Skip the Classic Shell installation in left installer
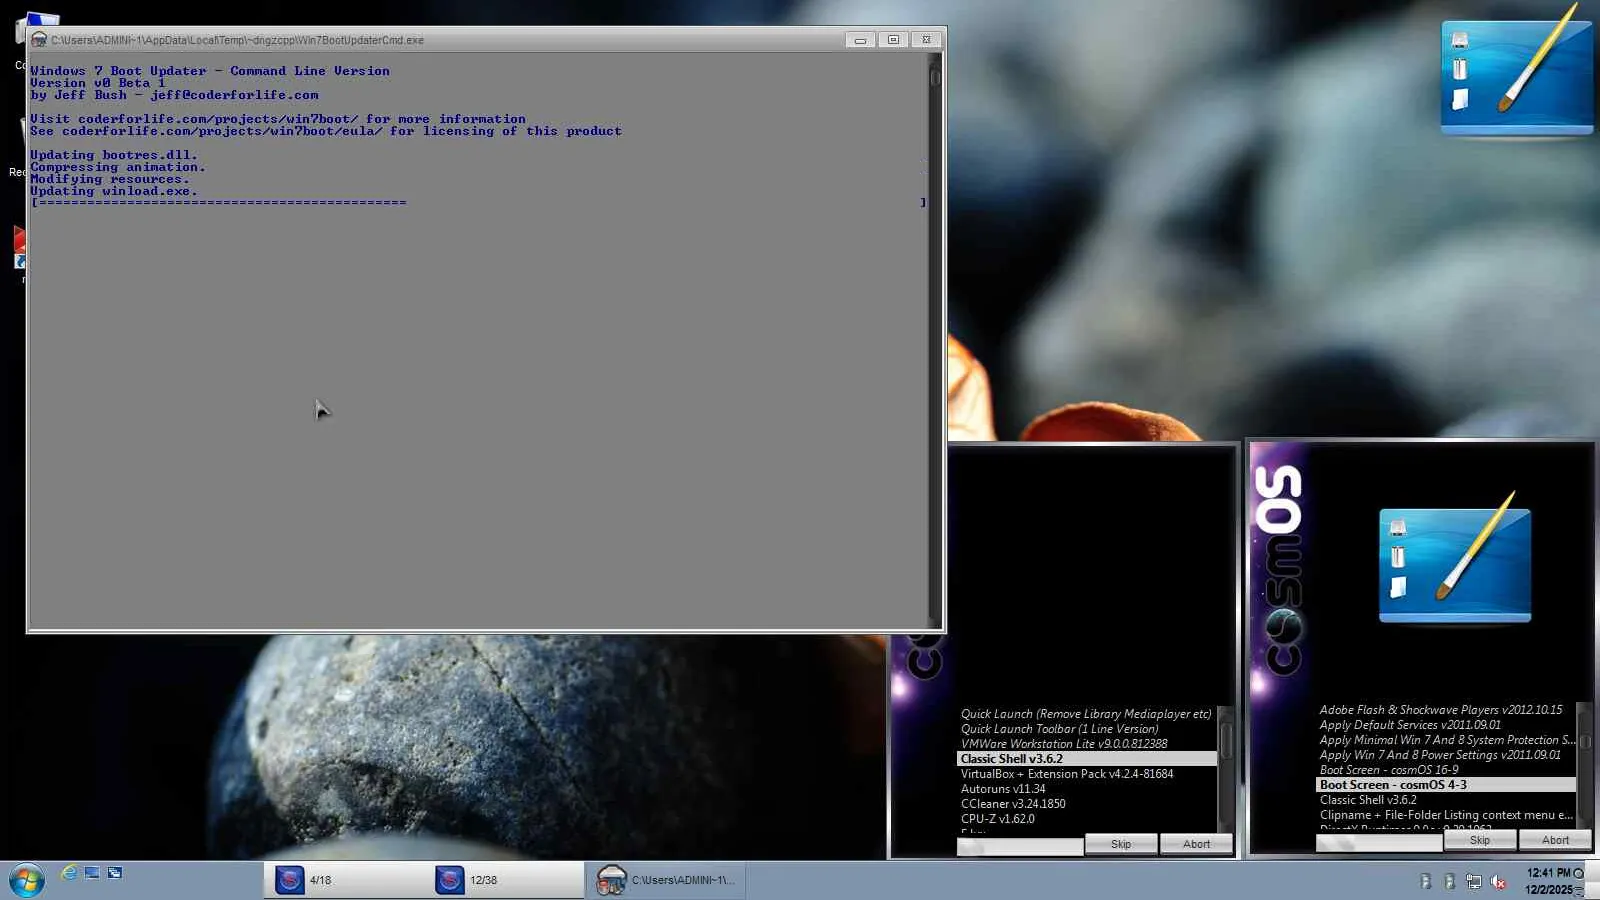This screenshot has height=900, width=1600. click(x=1121, y=844)
